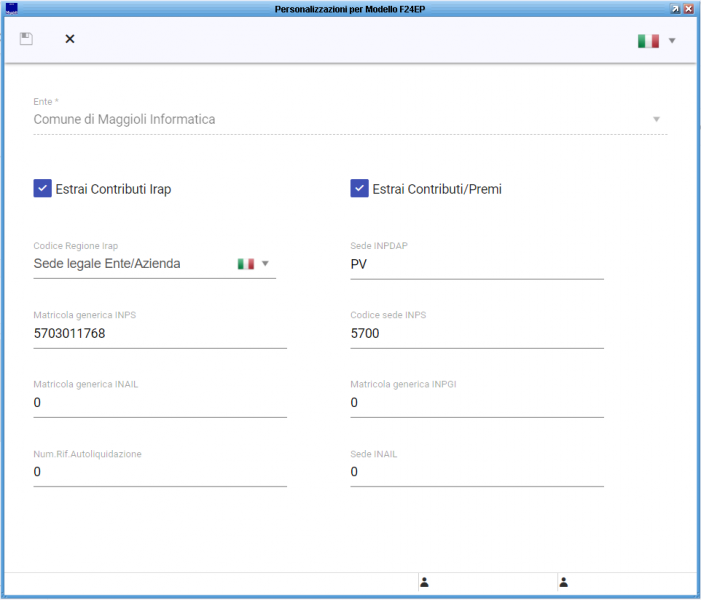Close the Personalizzazioni window
Image resolution: width=701 pixels, height=600 pixels.
tap(688, 9)
